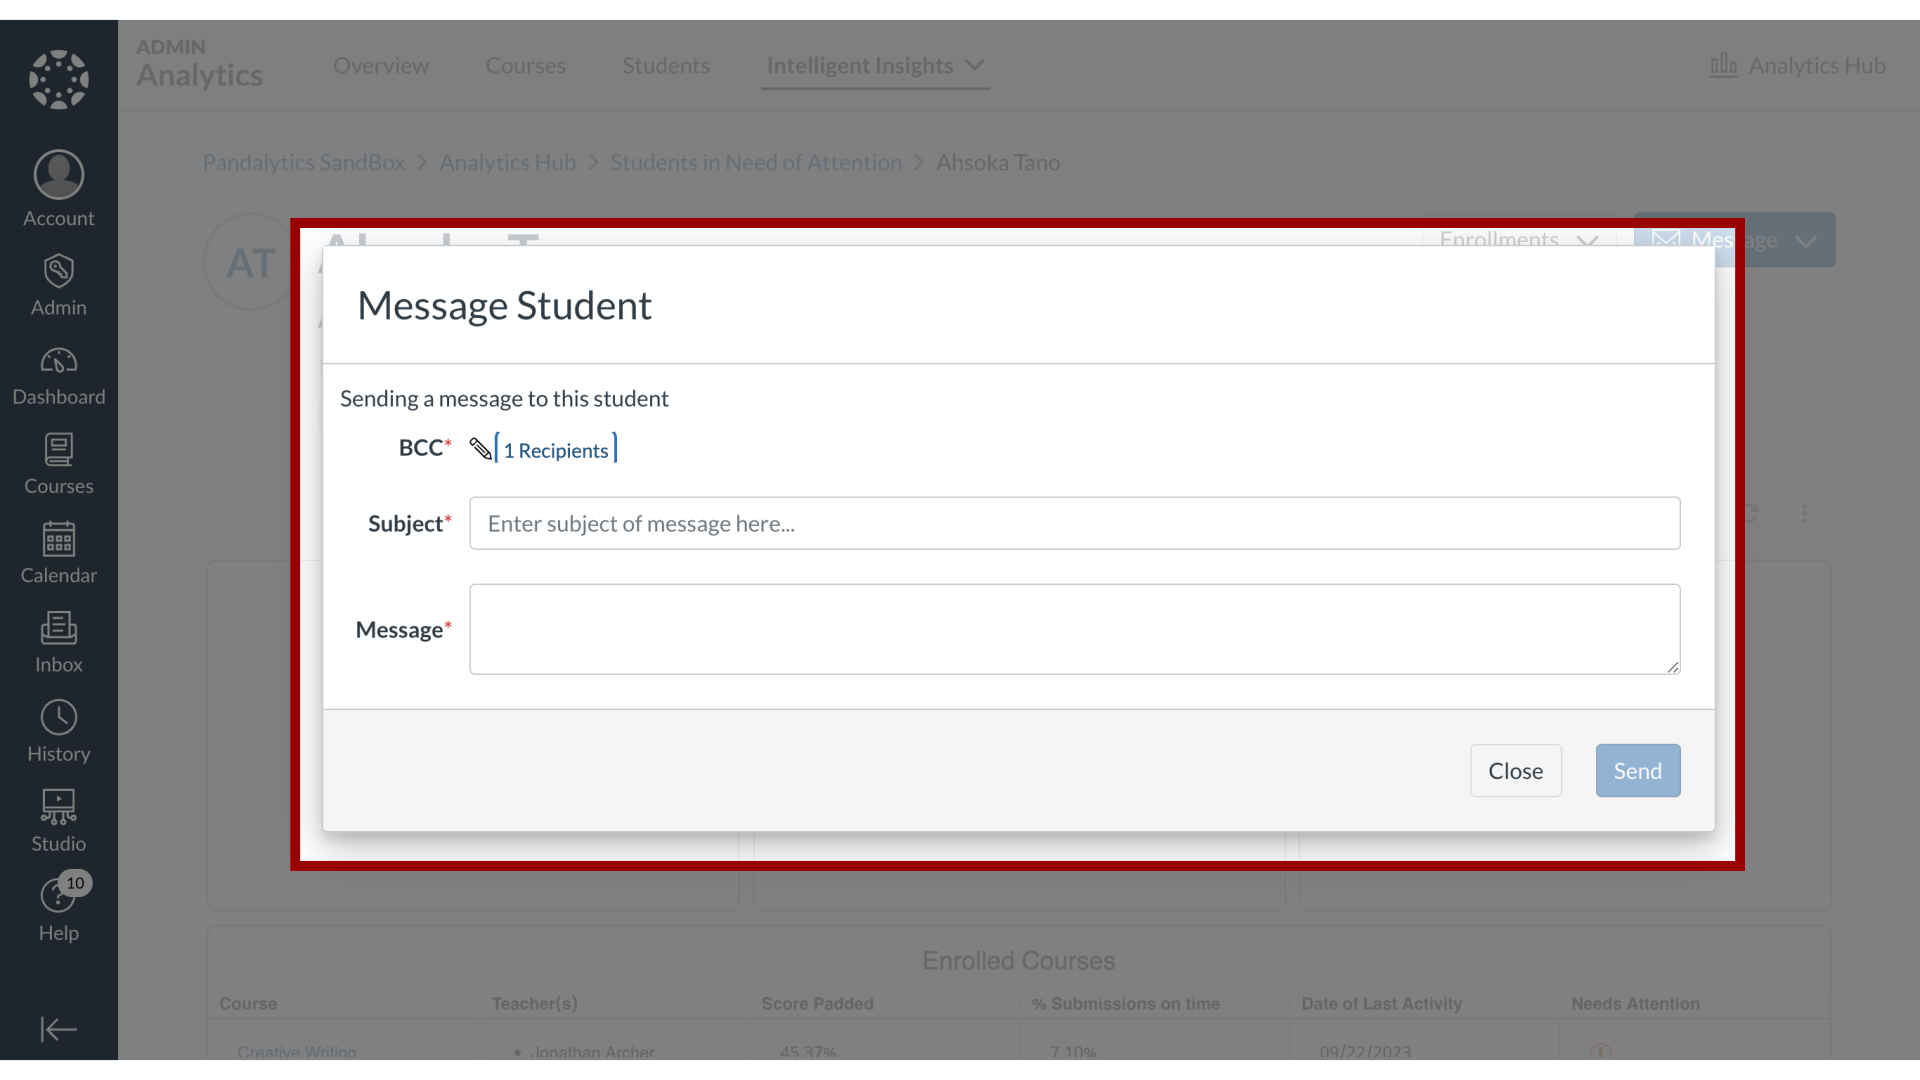1920x1080 pixels.
Task: Focus the Message text area
Action: click(1075, 629)
